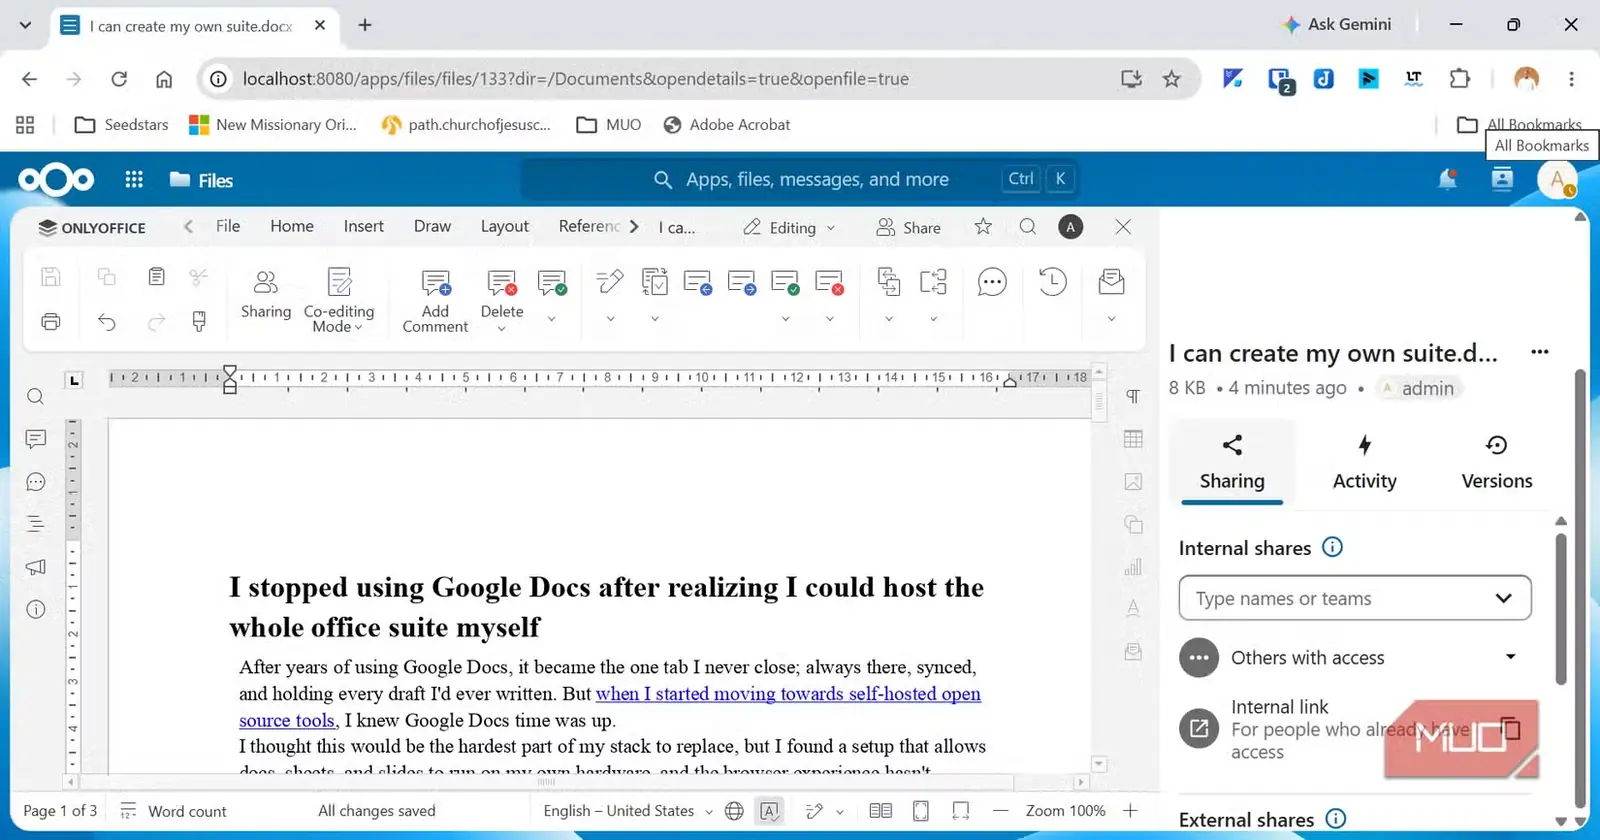This screenshot has width=1600, height=840.
Task: Click the Copy Style paintbrush icon
Action: [x=199, y=321]
